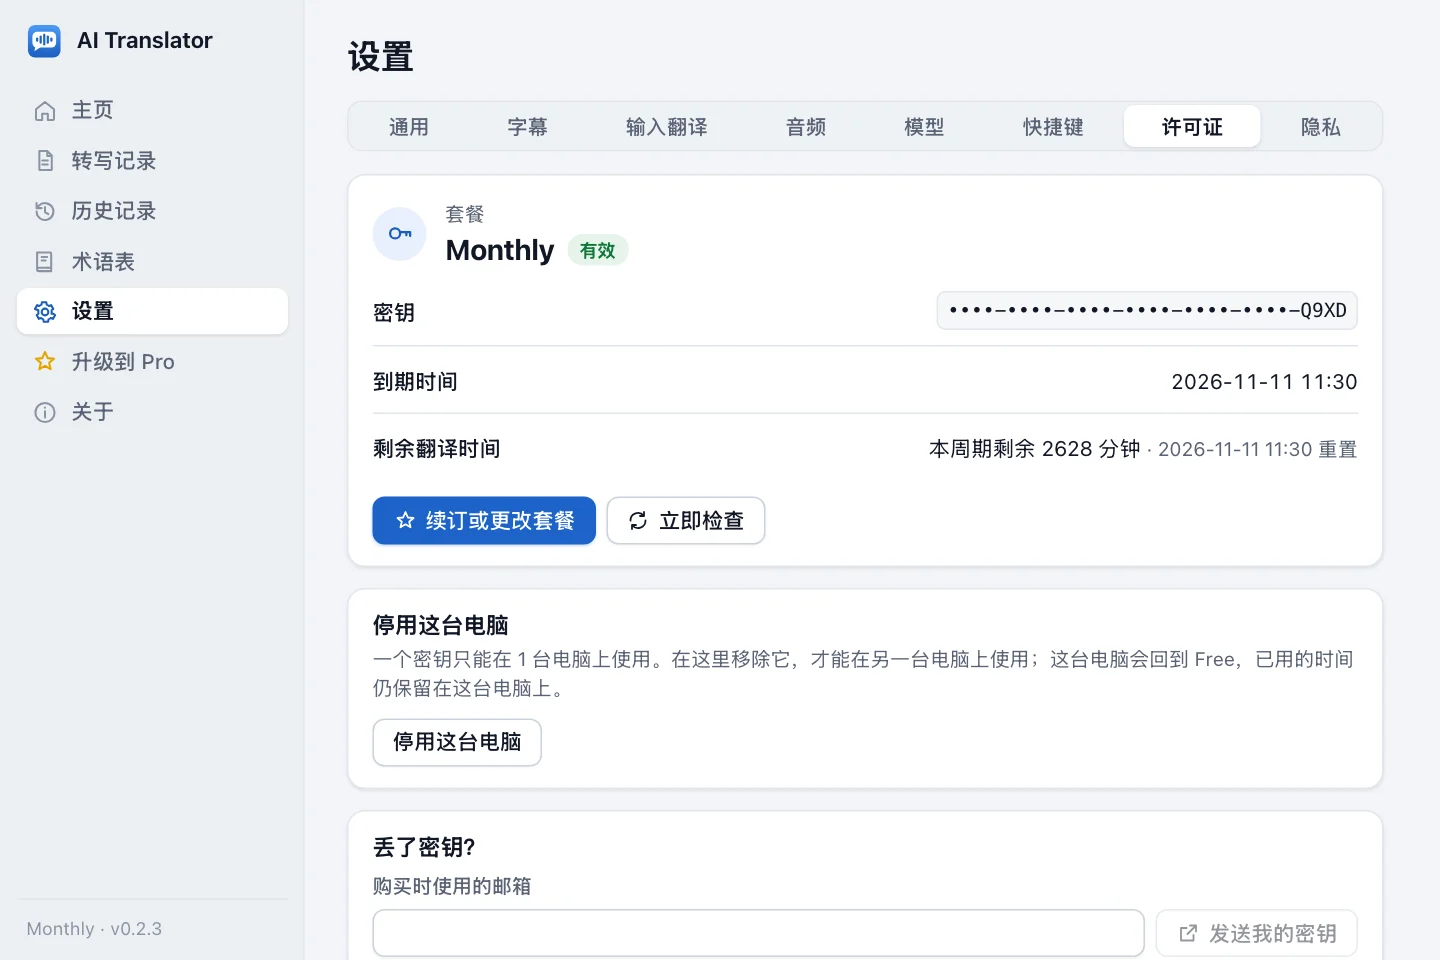Image resolution: width=1440 pixels, height=960 pixels.
Task: Click the expiry value 2026-11-11 11:30
Action: (x=1264, y=382)
